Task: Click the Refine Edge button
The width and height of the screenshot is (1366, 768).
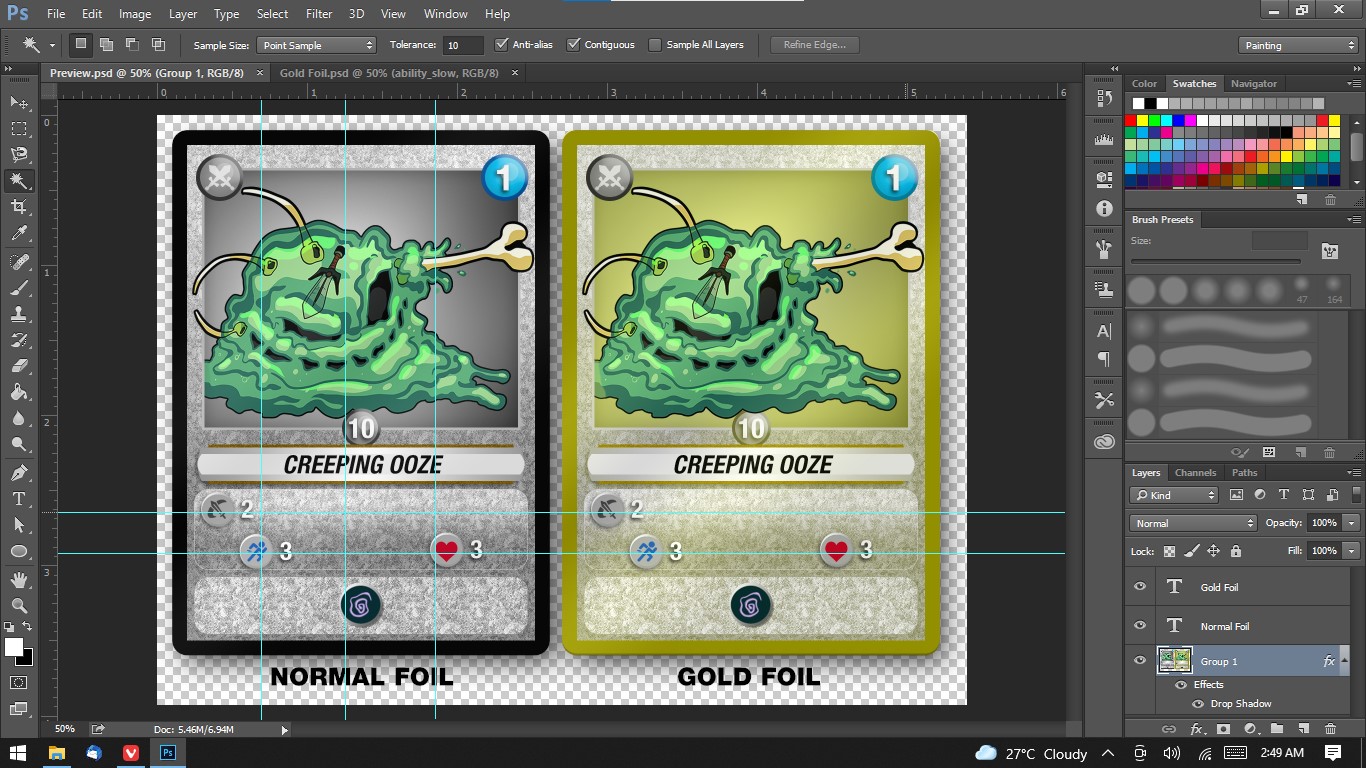Action: 815,45
